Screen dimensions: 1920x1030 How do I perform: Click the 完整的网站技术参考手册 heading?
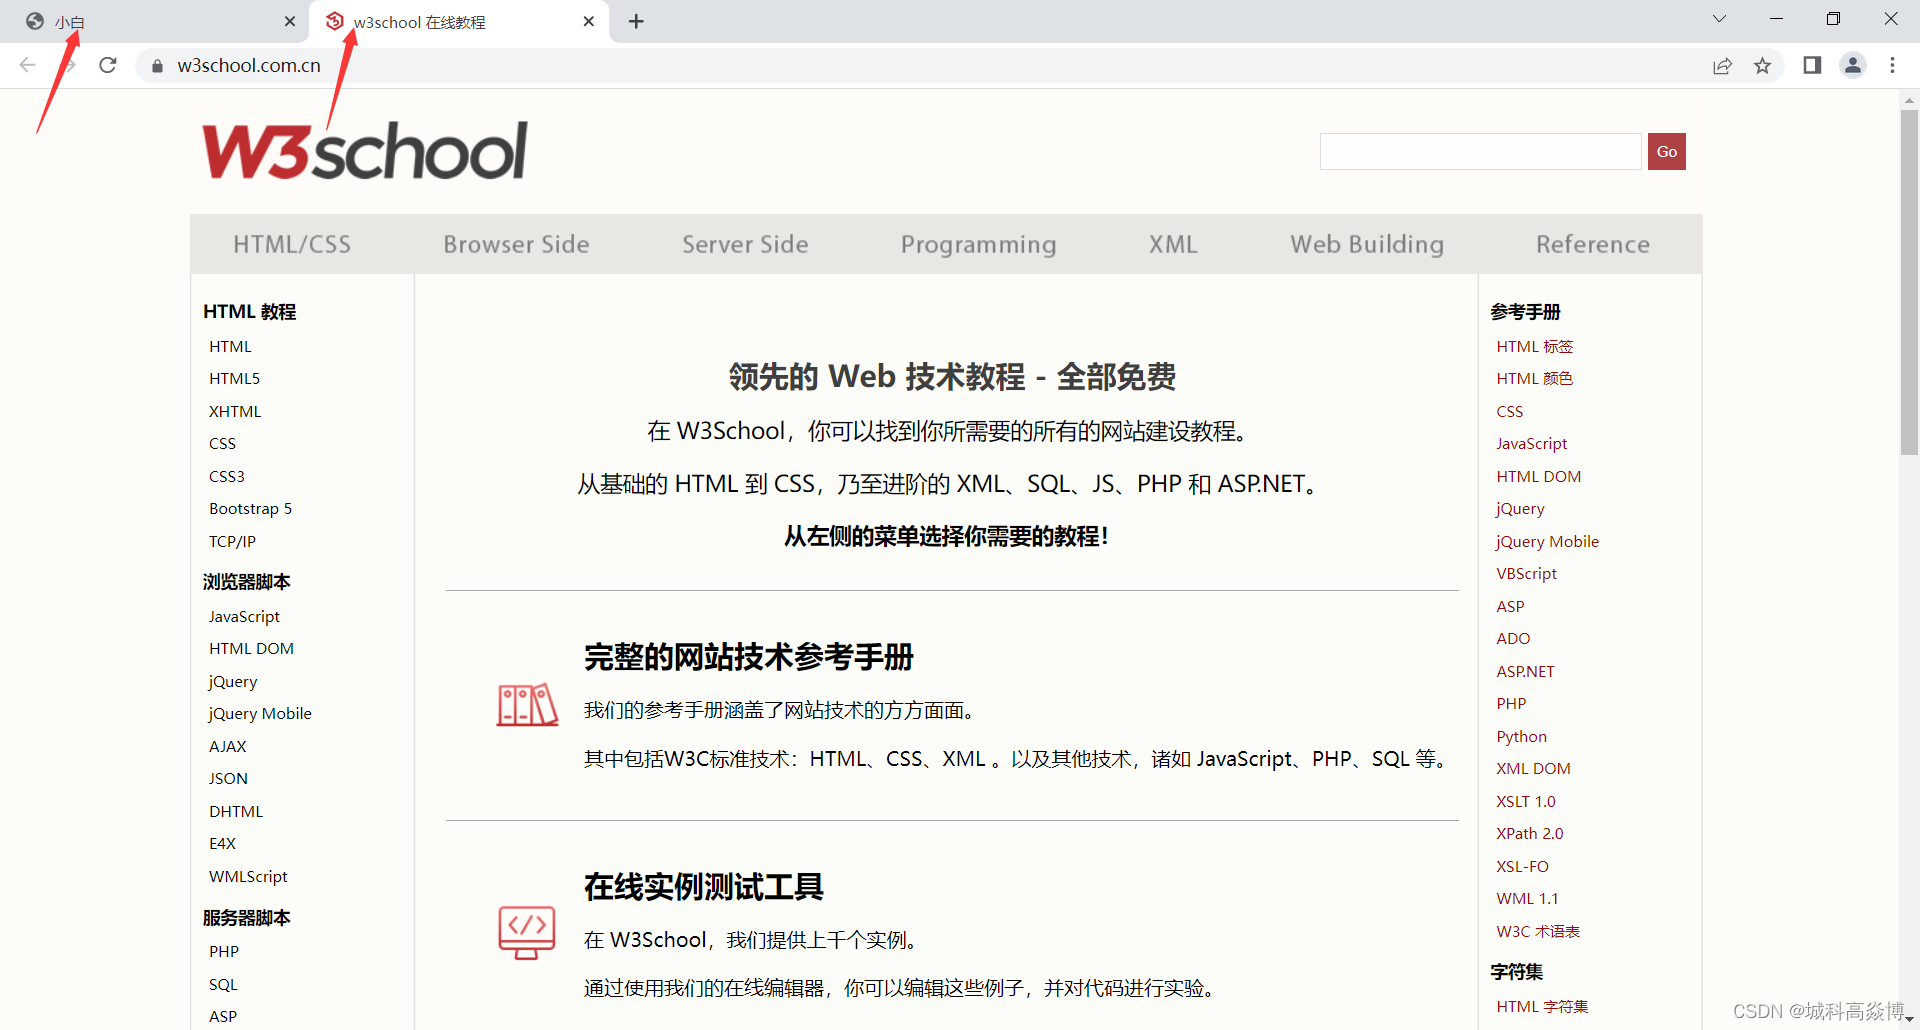(x=748, y=657)
